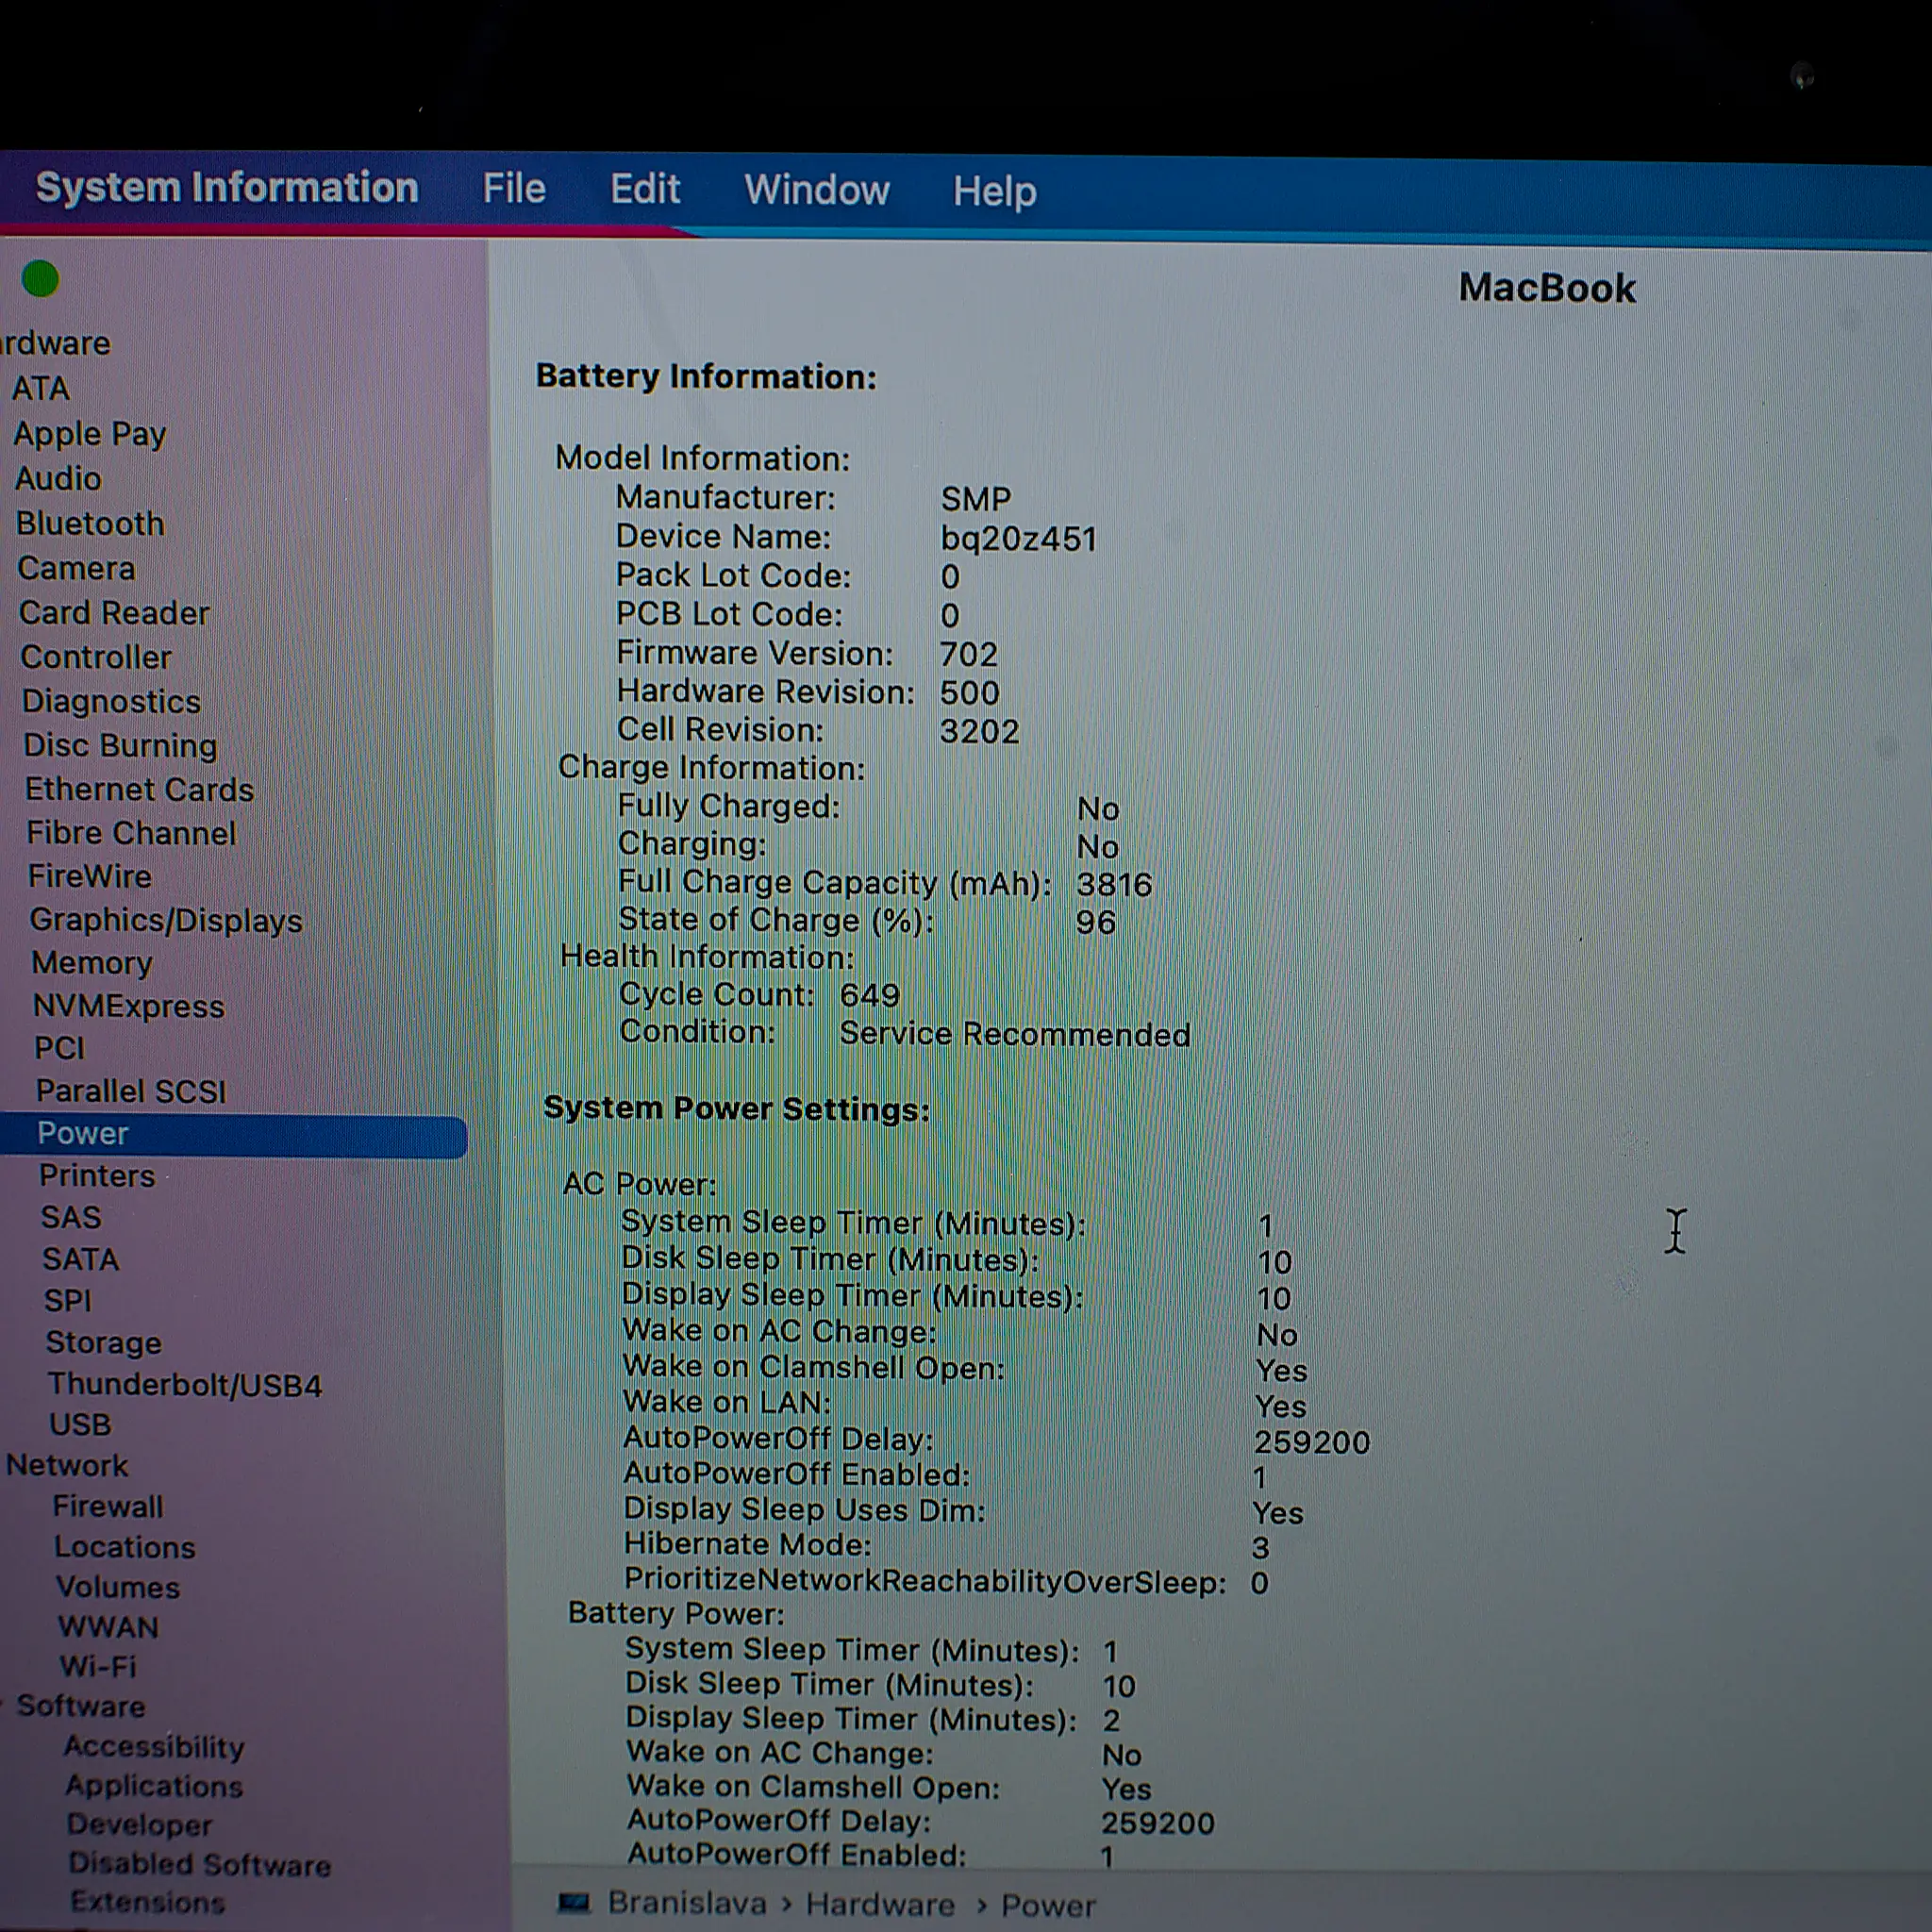Viewport: 1932px width, 1932px height.
Task: Click the Service Recommended condition value
Action: pos(1015,1034)
